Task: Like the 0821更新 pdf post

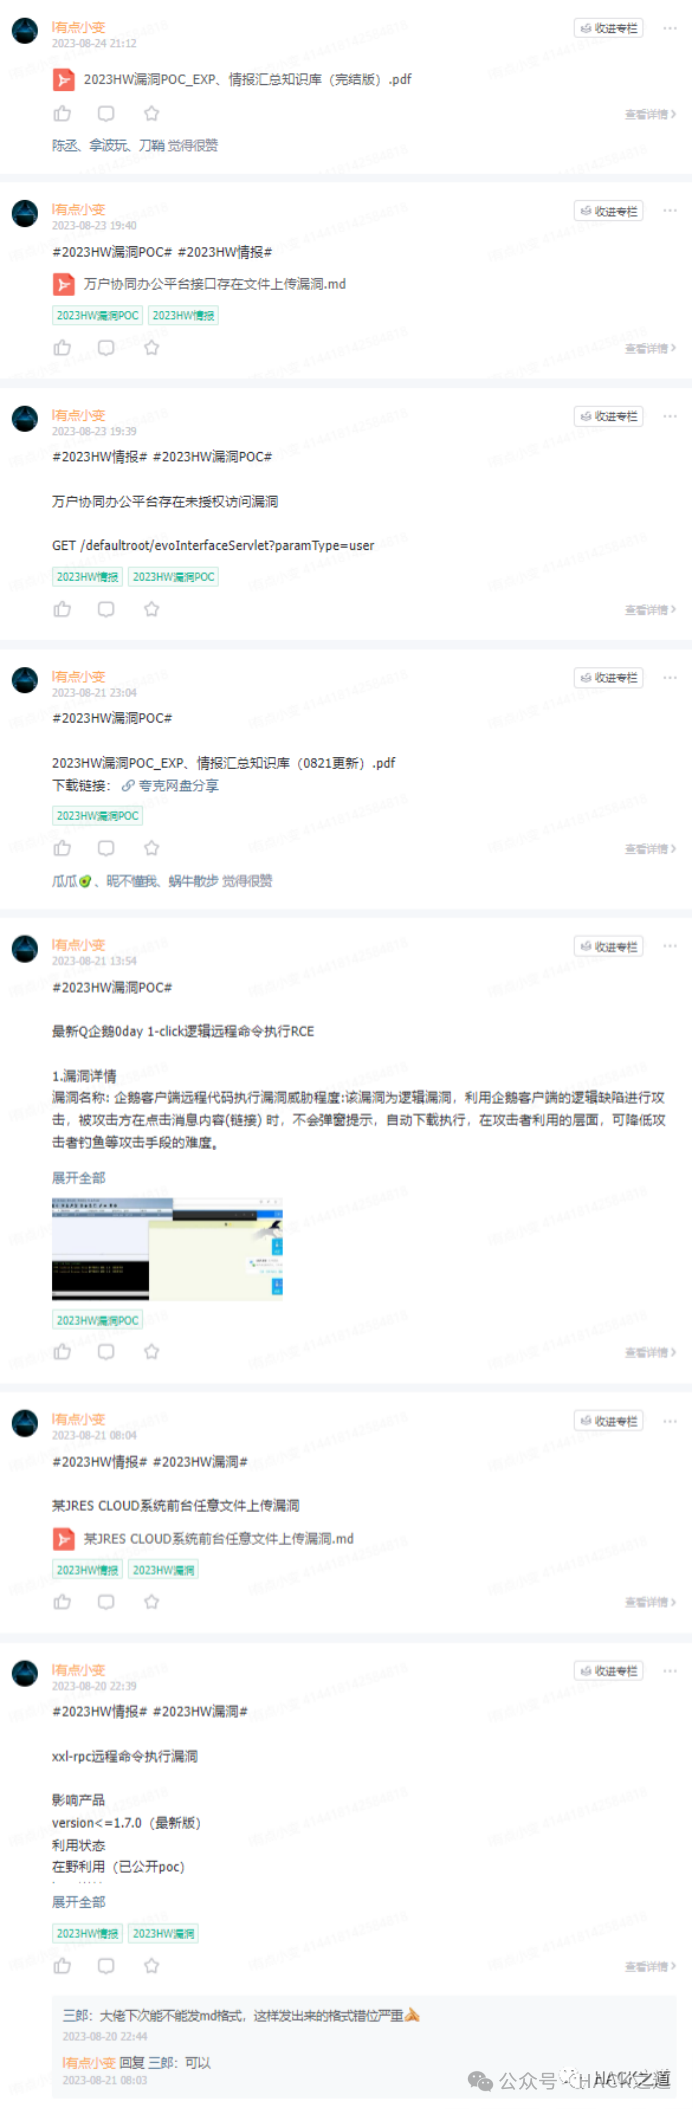Action: [62, 849]
